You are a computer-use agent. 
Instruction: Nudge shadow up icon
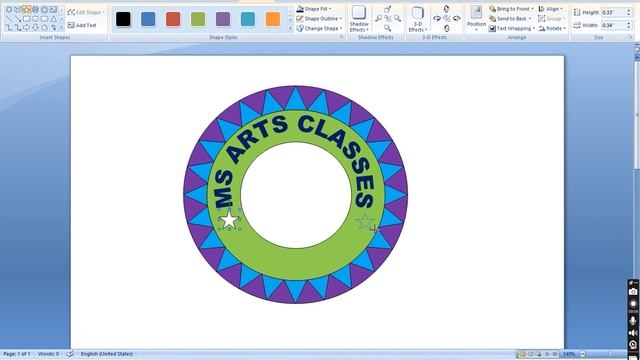[387, 9]
